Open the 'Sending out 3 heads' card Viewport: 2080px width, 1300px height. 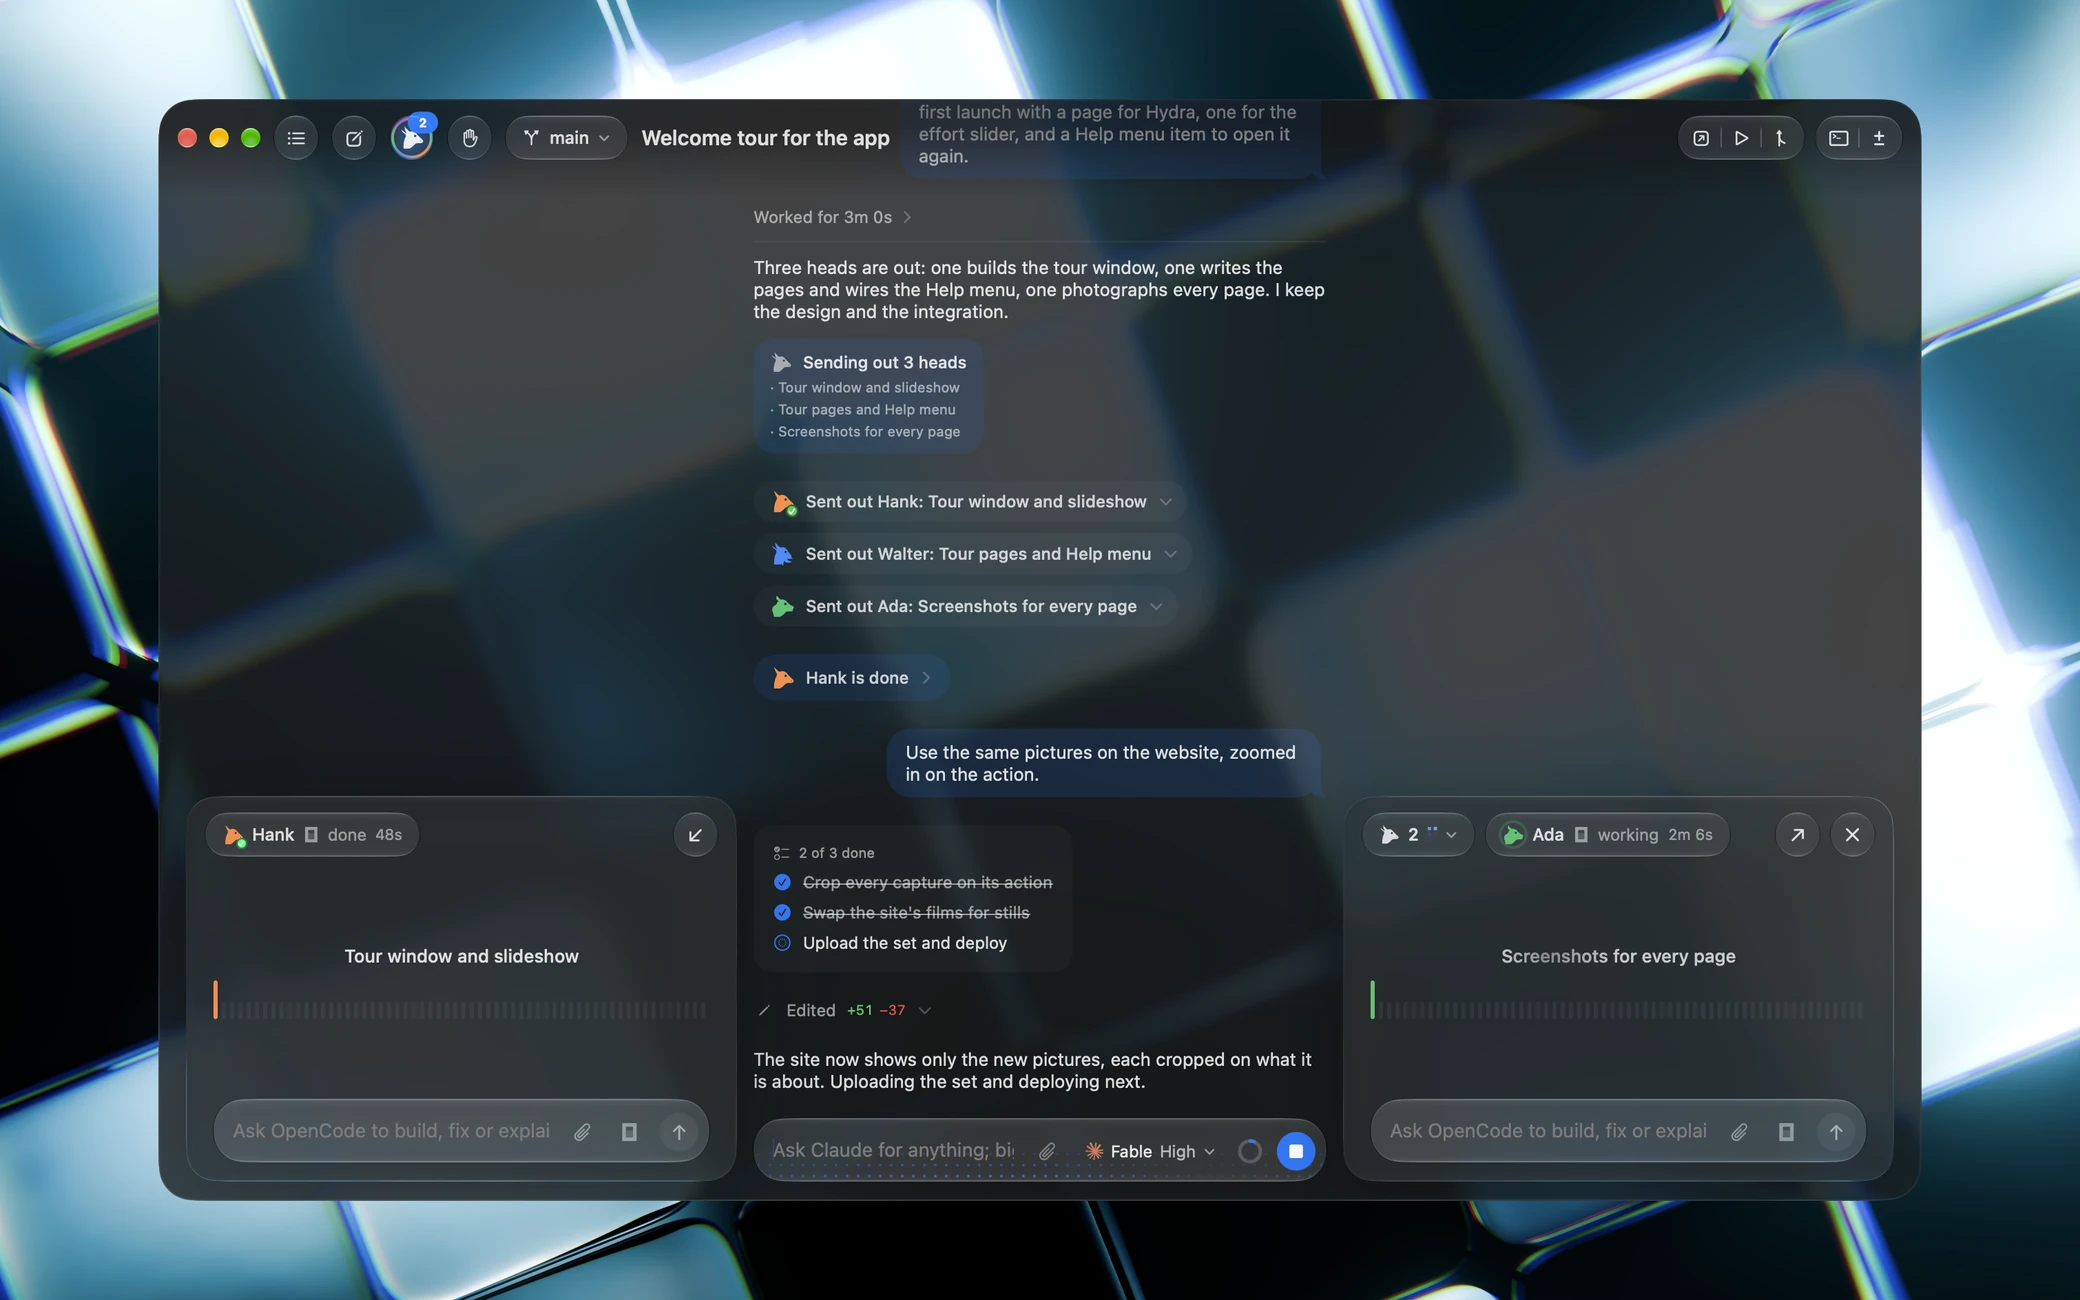click(x=868, y=396)
